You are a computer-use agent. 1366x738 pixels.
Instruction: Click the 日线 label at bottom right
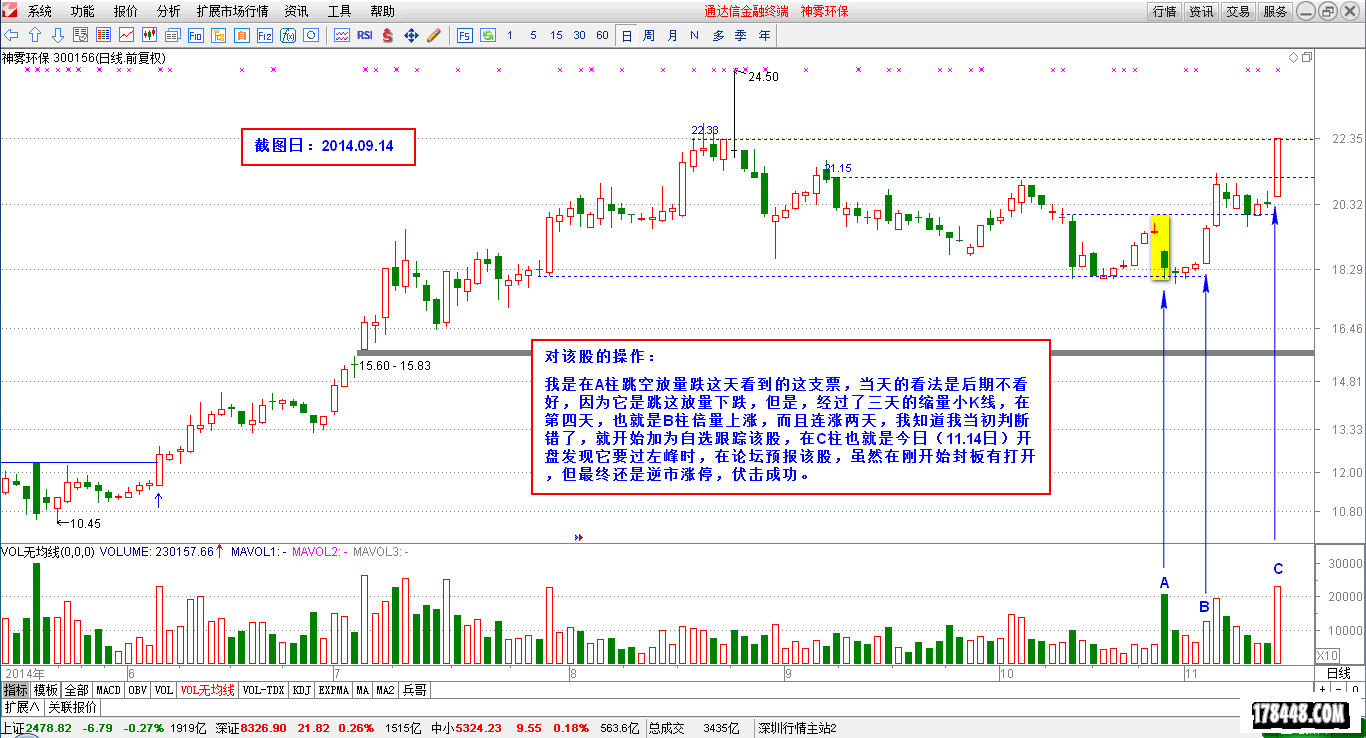pos(1337,673)
